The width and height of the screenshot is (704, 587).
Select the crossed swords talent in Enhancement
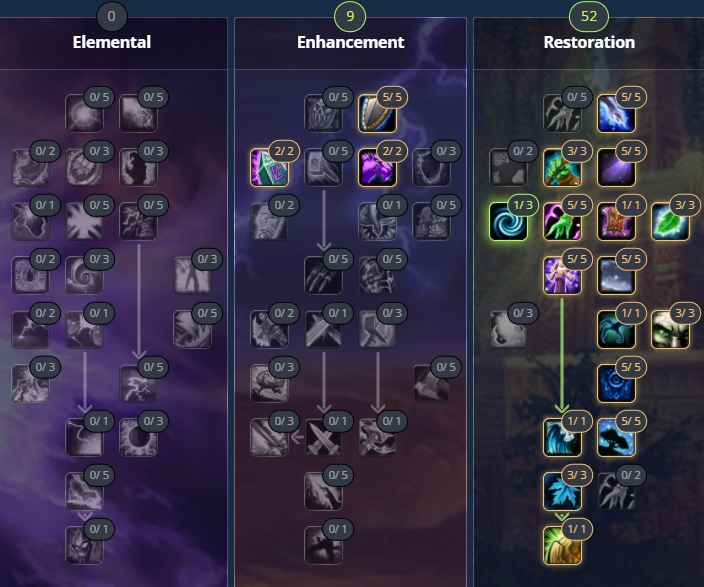pos(323,437)
